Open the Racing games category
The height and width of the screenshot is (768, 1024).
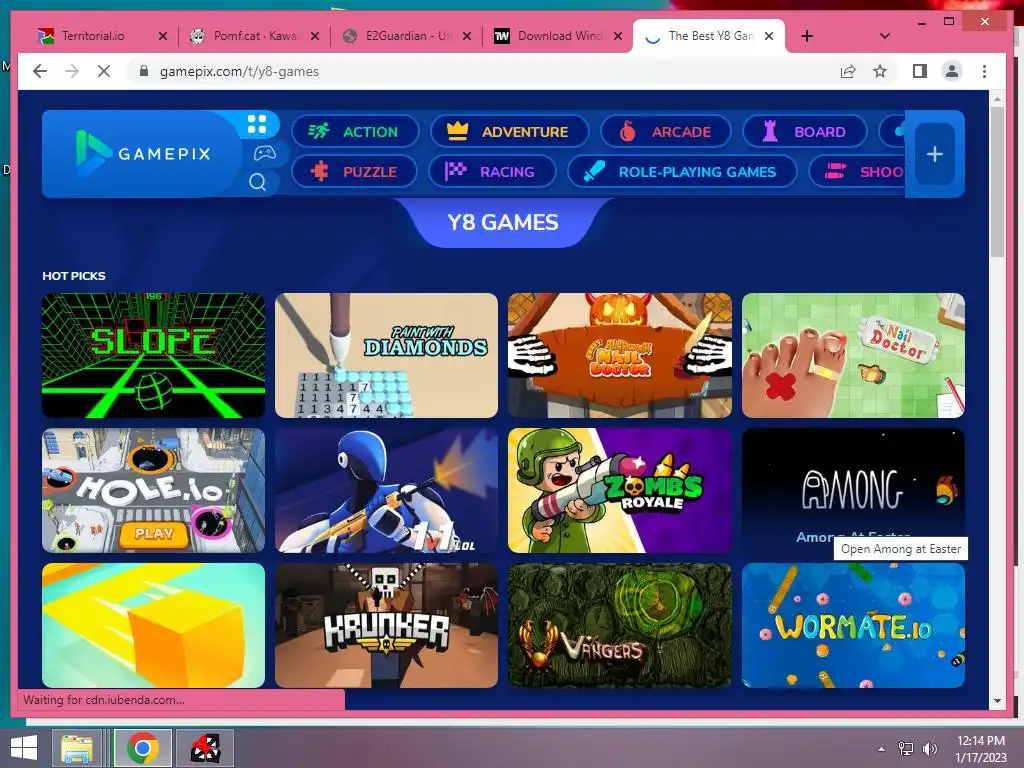tap(492, 172)
